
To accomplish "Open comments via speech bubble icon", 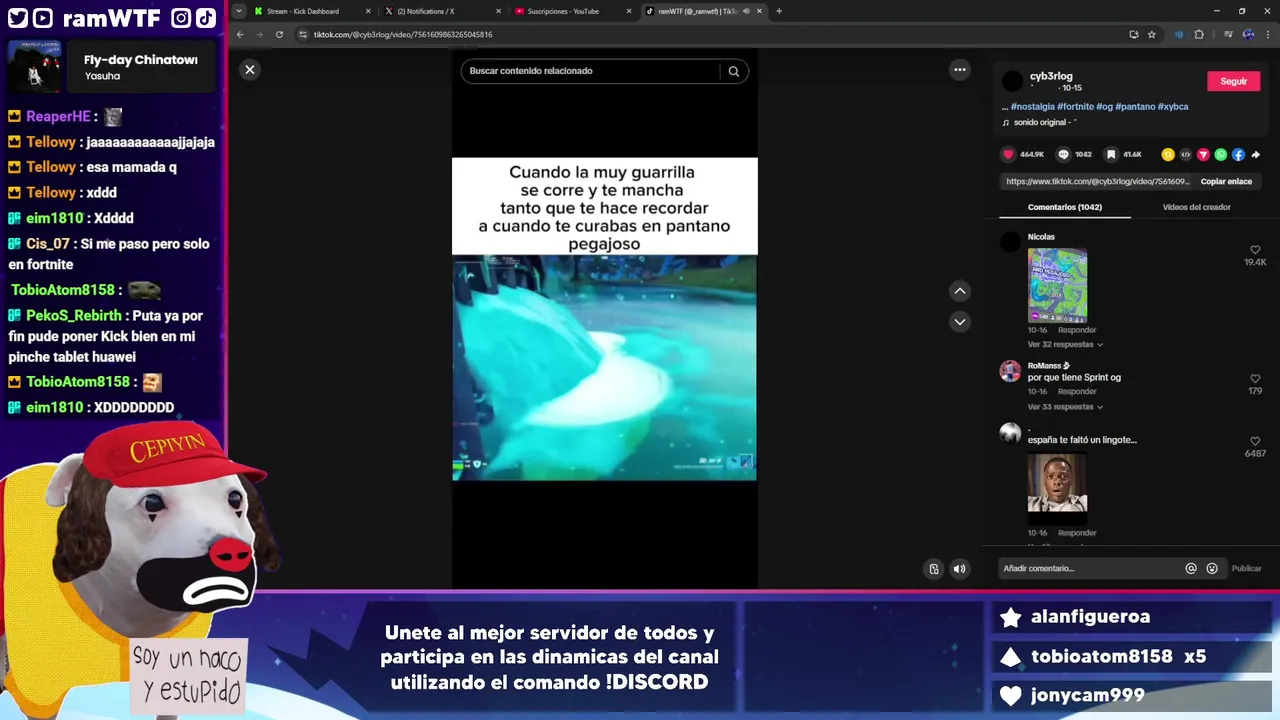I will [x=1063, y=154].
